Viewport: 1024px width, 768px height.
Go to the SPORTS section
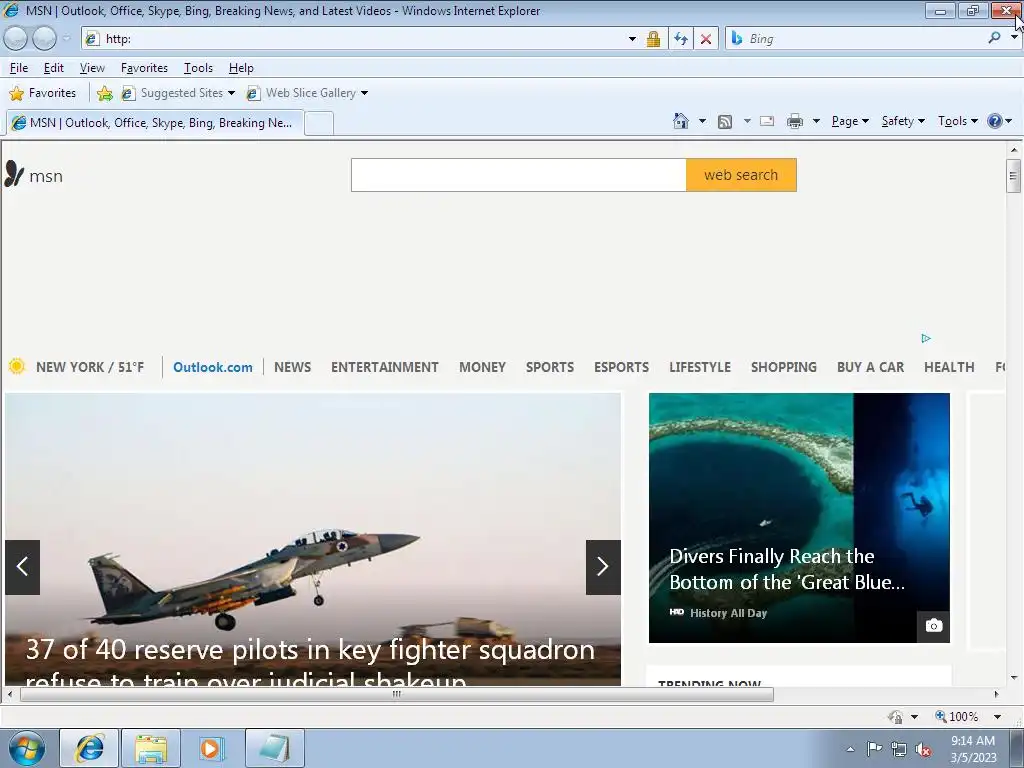(x=550, y=367)
